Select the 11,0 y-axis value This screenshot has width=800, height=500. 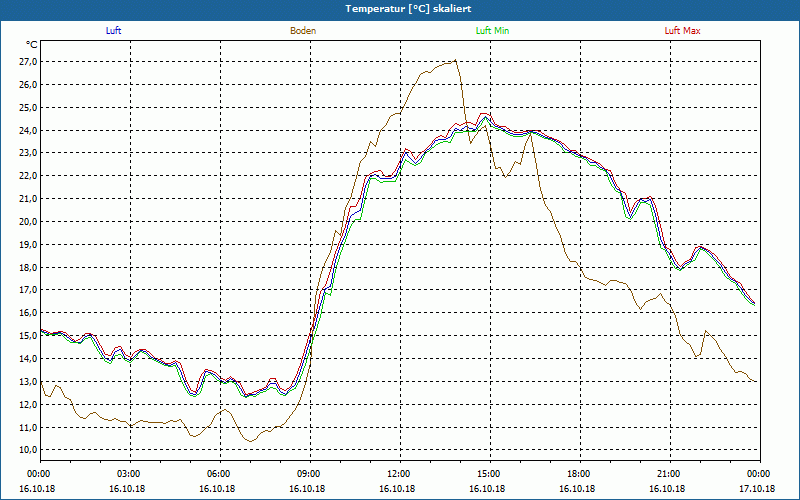(x=28, y=428)
